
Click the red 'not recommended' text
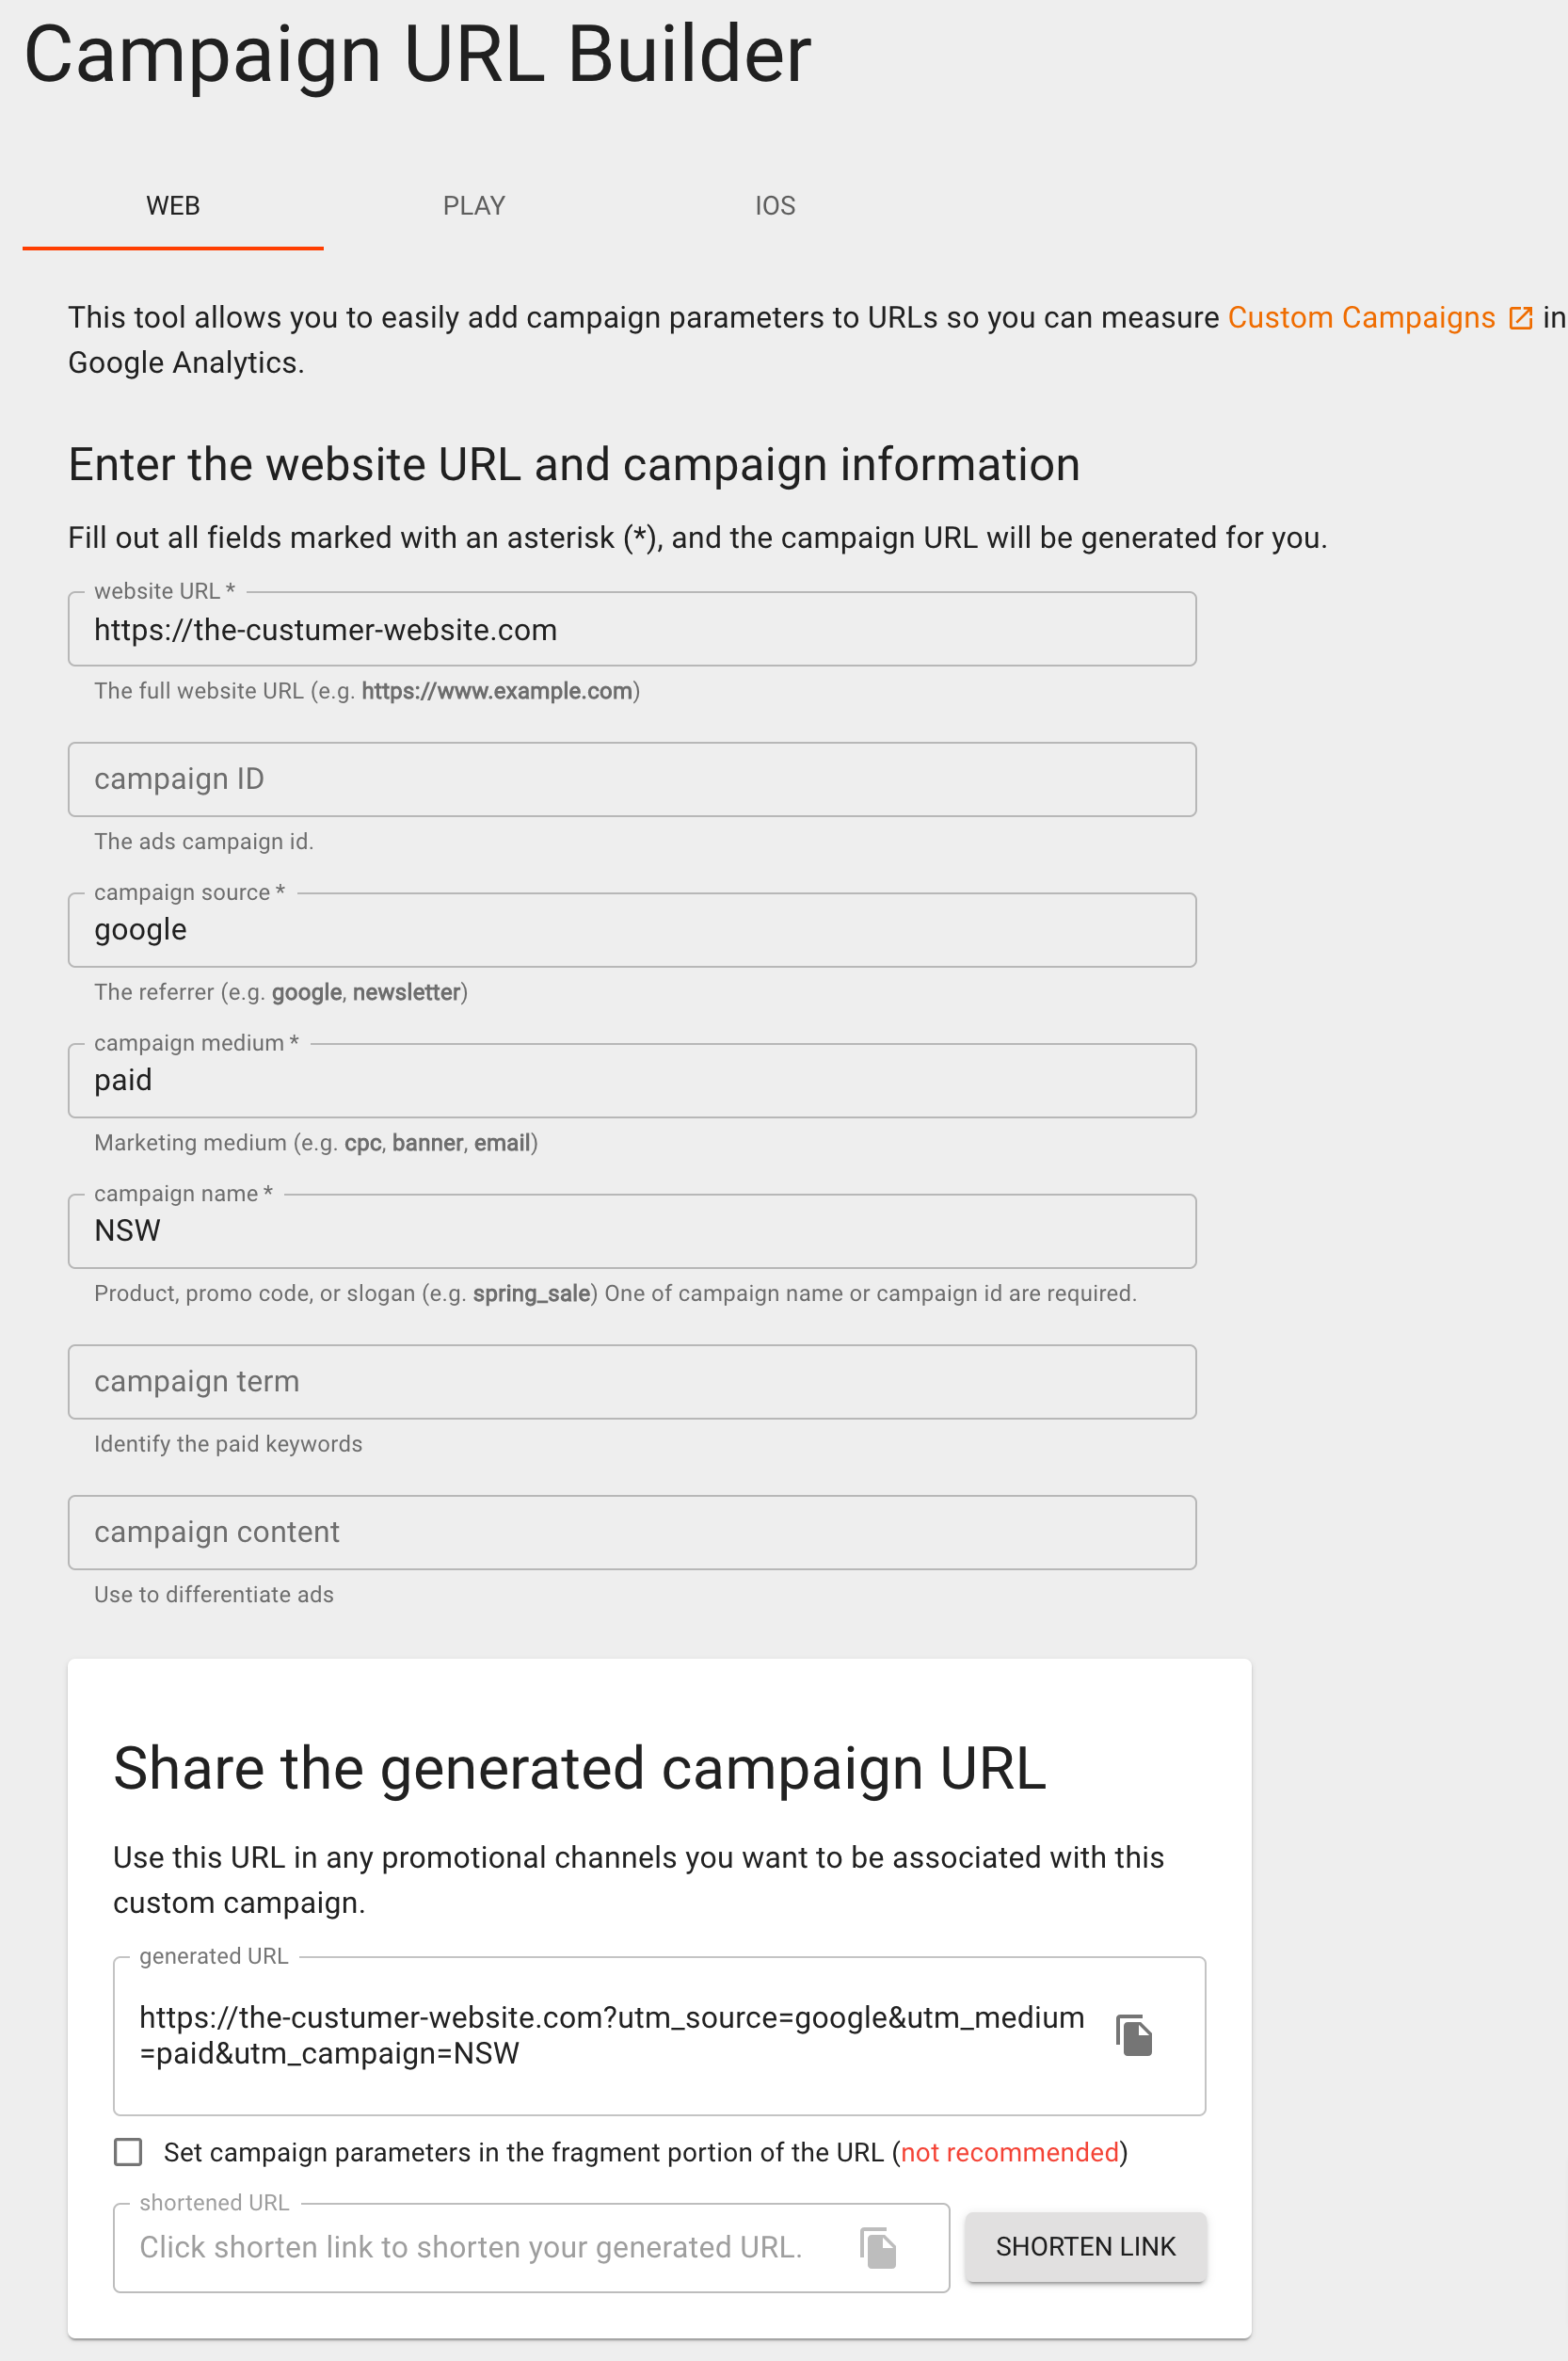(1009, 2152)
